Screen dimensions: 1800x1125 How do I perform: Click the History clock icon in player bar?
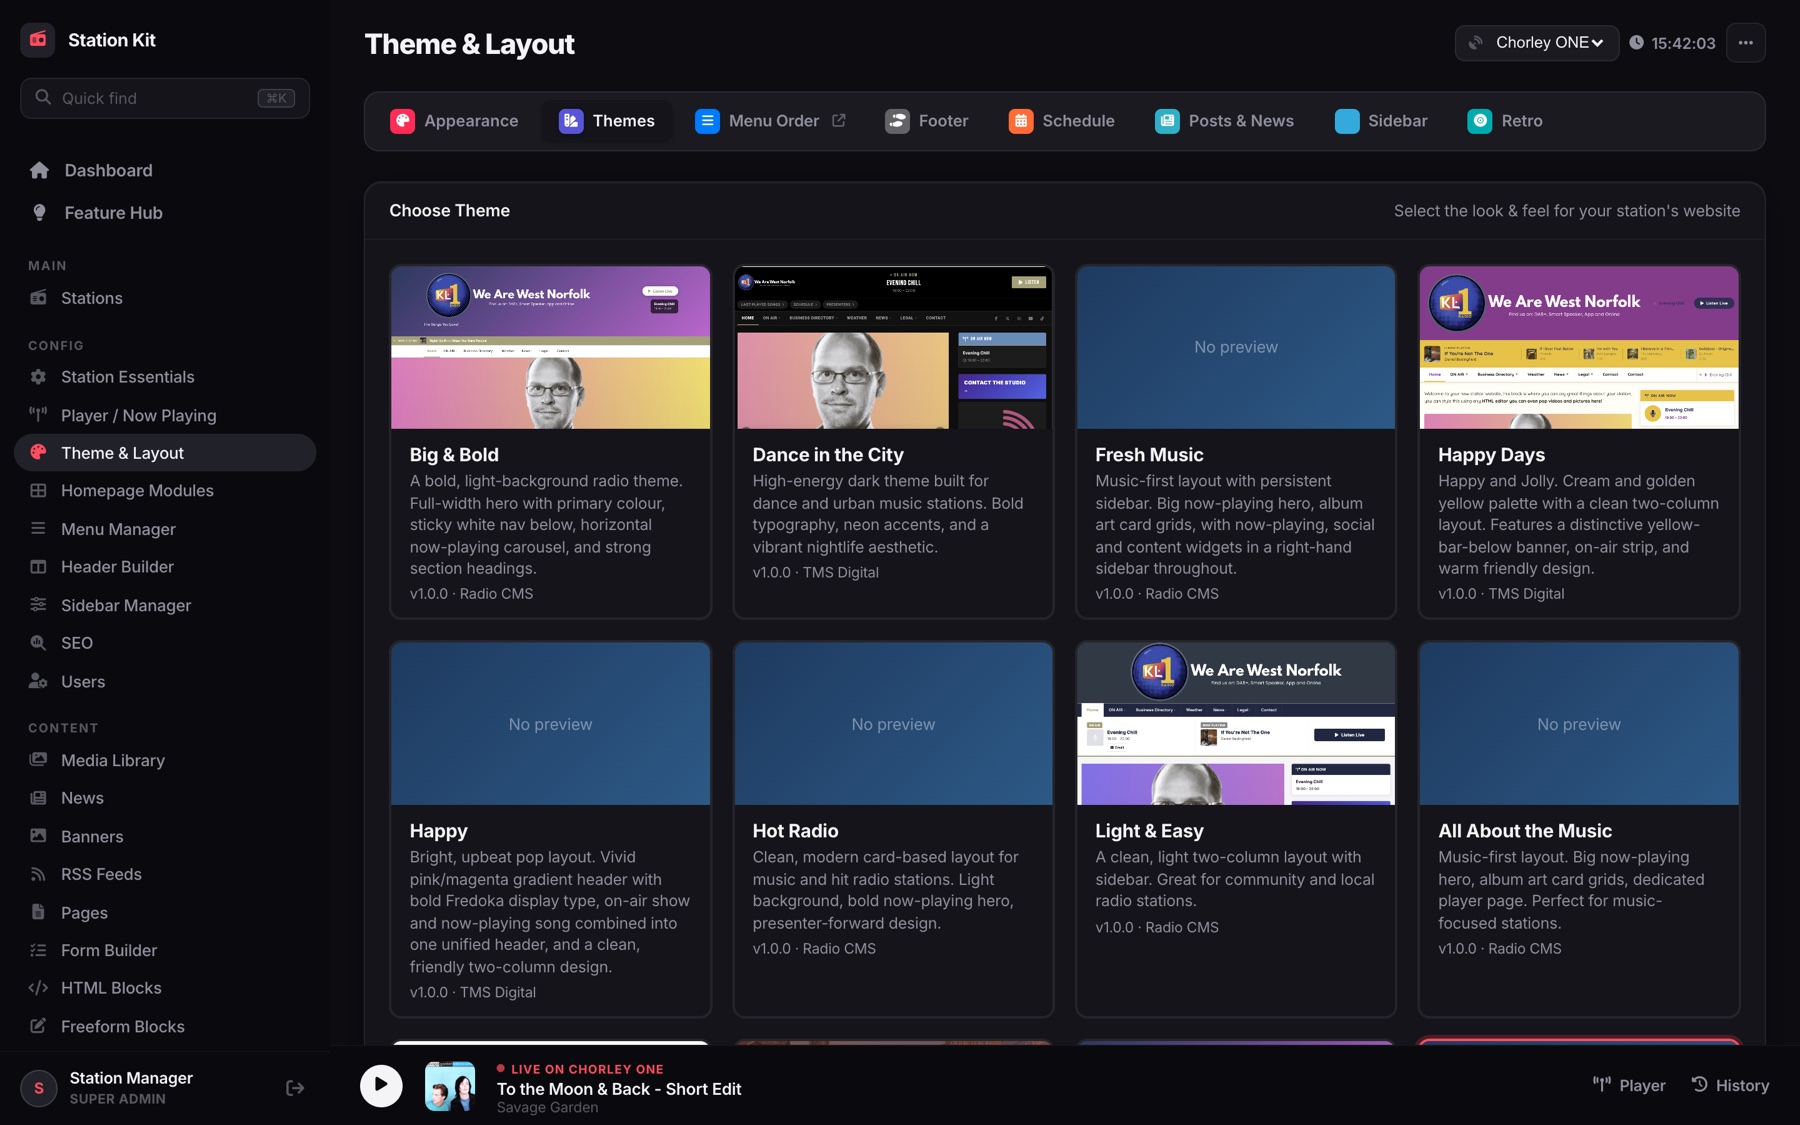pyautogui.click(x=1699, y=1085)
